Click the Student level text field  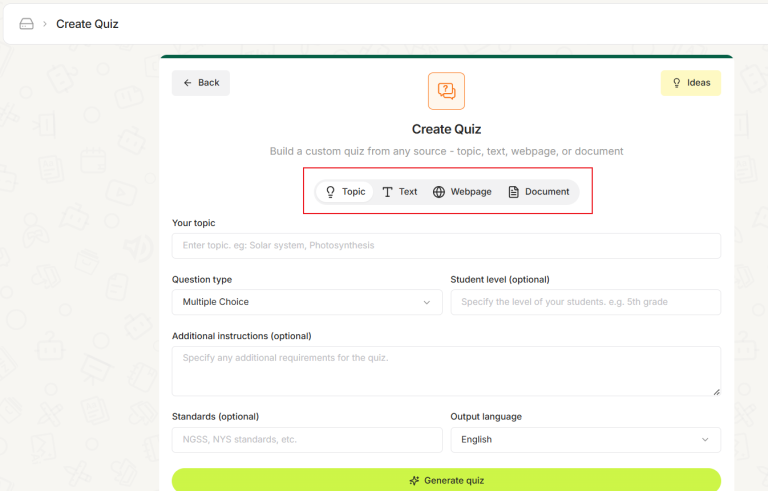pyautogui.click(x=585, y=302)
